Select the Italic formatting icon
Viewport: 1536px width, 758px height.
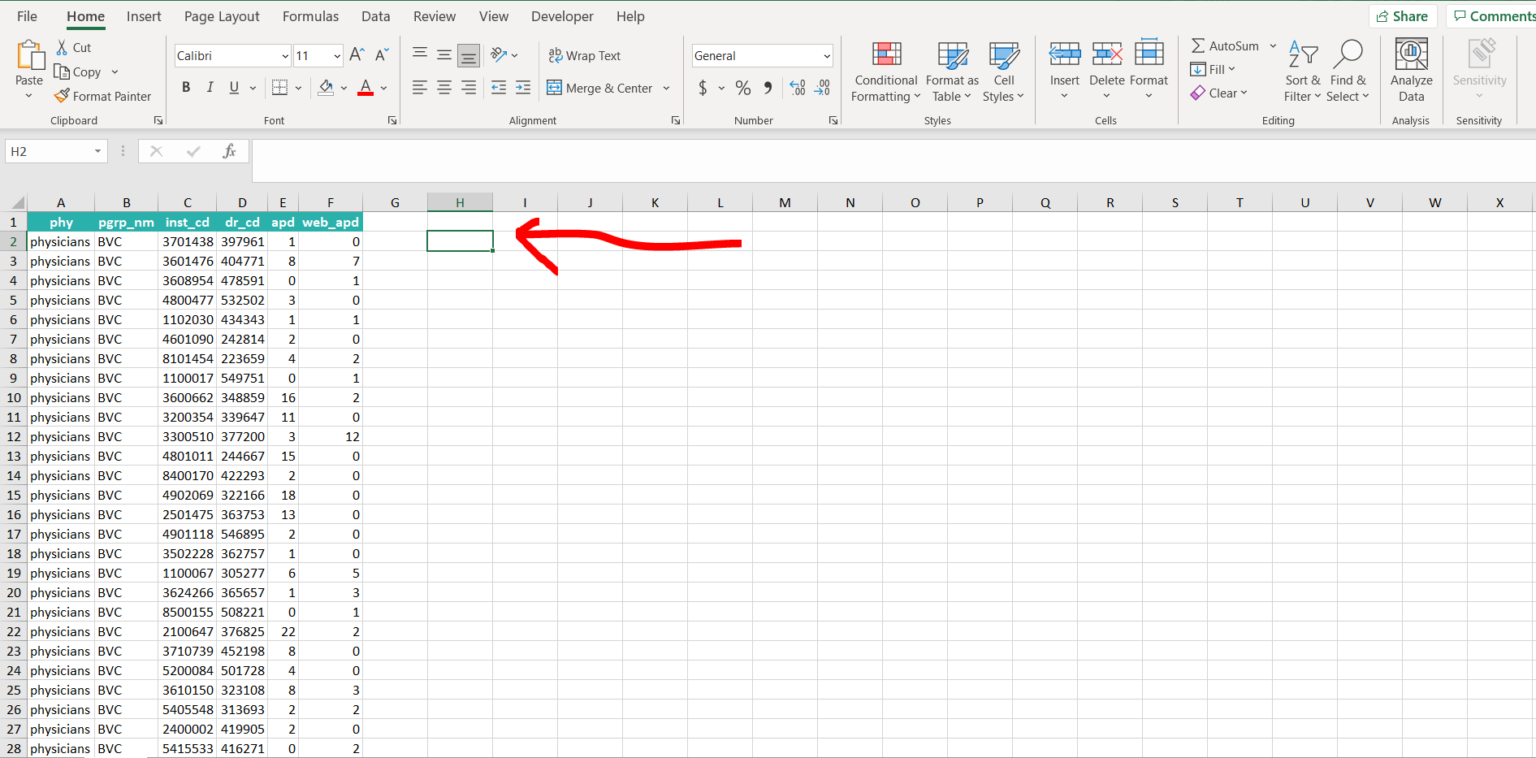click(209, 87)
